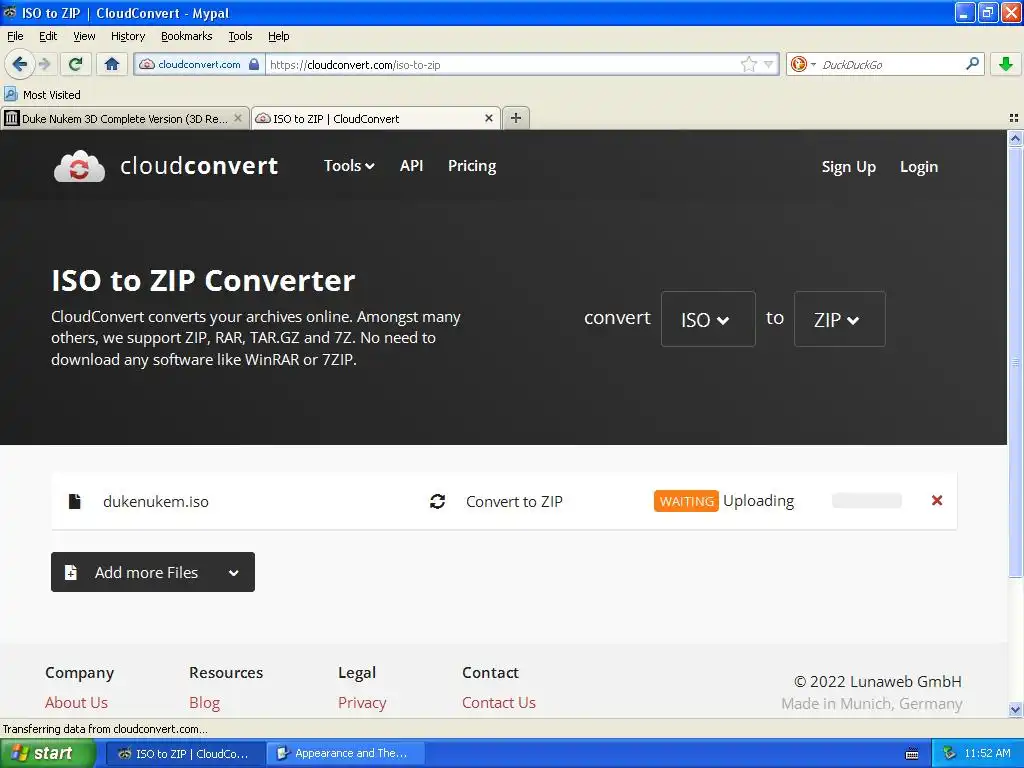The height and width of the screenshot is (768, 1024).
Task: Click the Most Visited bookmarks label
Action: point(52,95)
